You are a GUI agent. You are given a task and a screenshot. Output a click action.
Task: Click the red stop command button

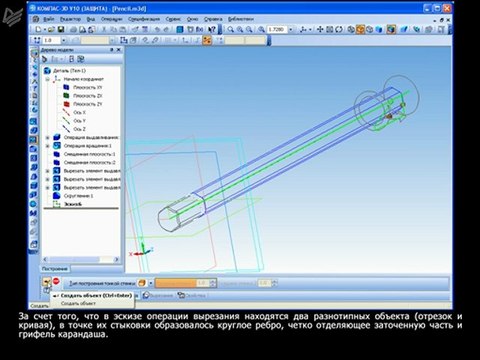point(56,281)
